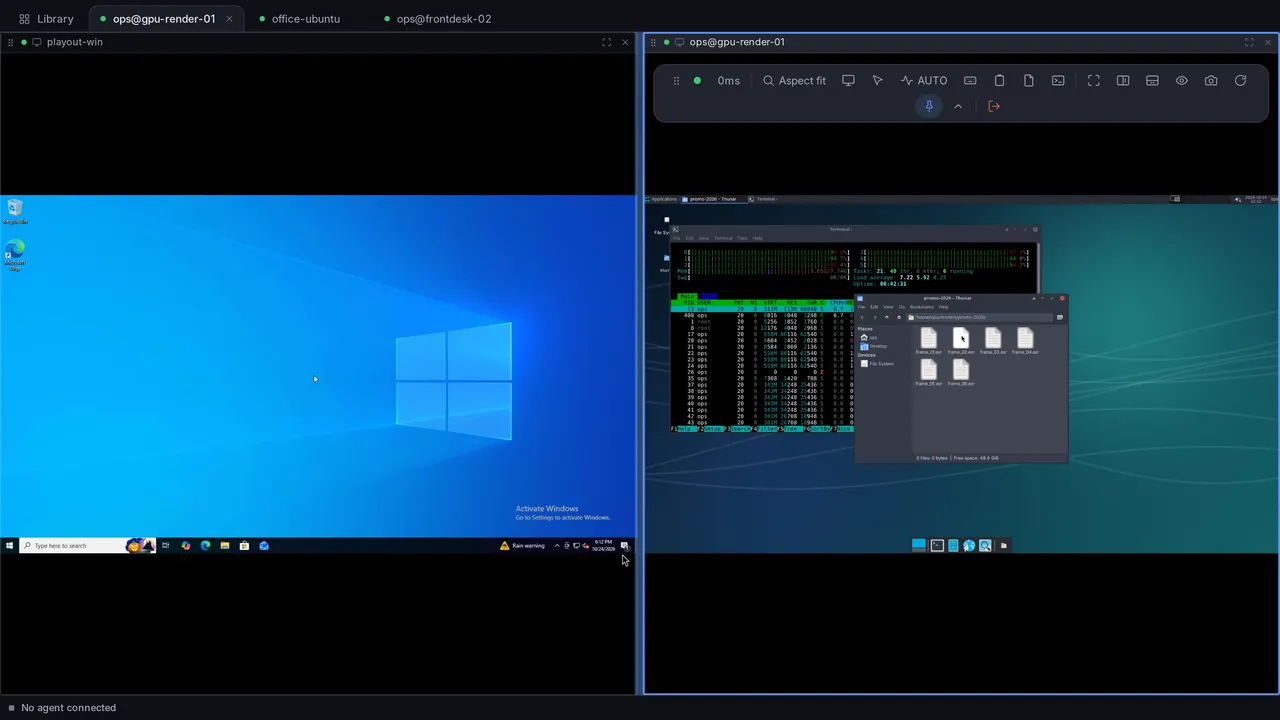
Task: Click the gpu-render-01 pane fullscreen icon
Action: click(x=1249, y=42)
